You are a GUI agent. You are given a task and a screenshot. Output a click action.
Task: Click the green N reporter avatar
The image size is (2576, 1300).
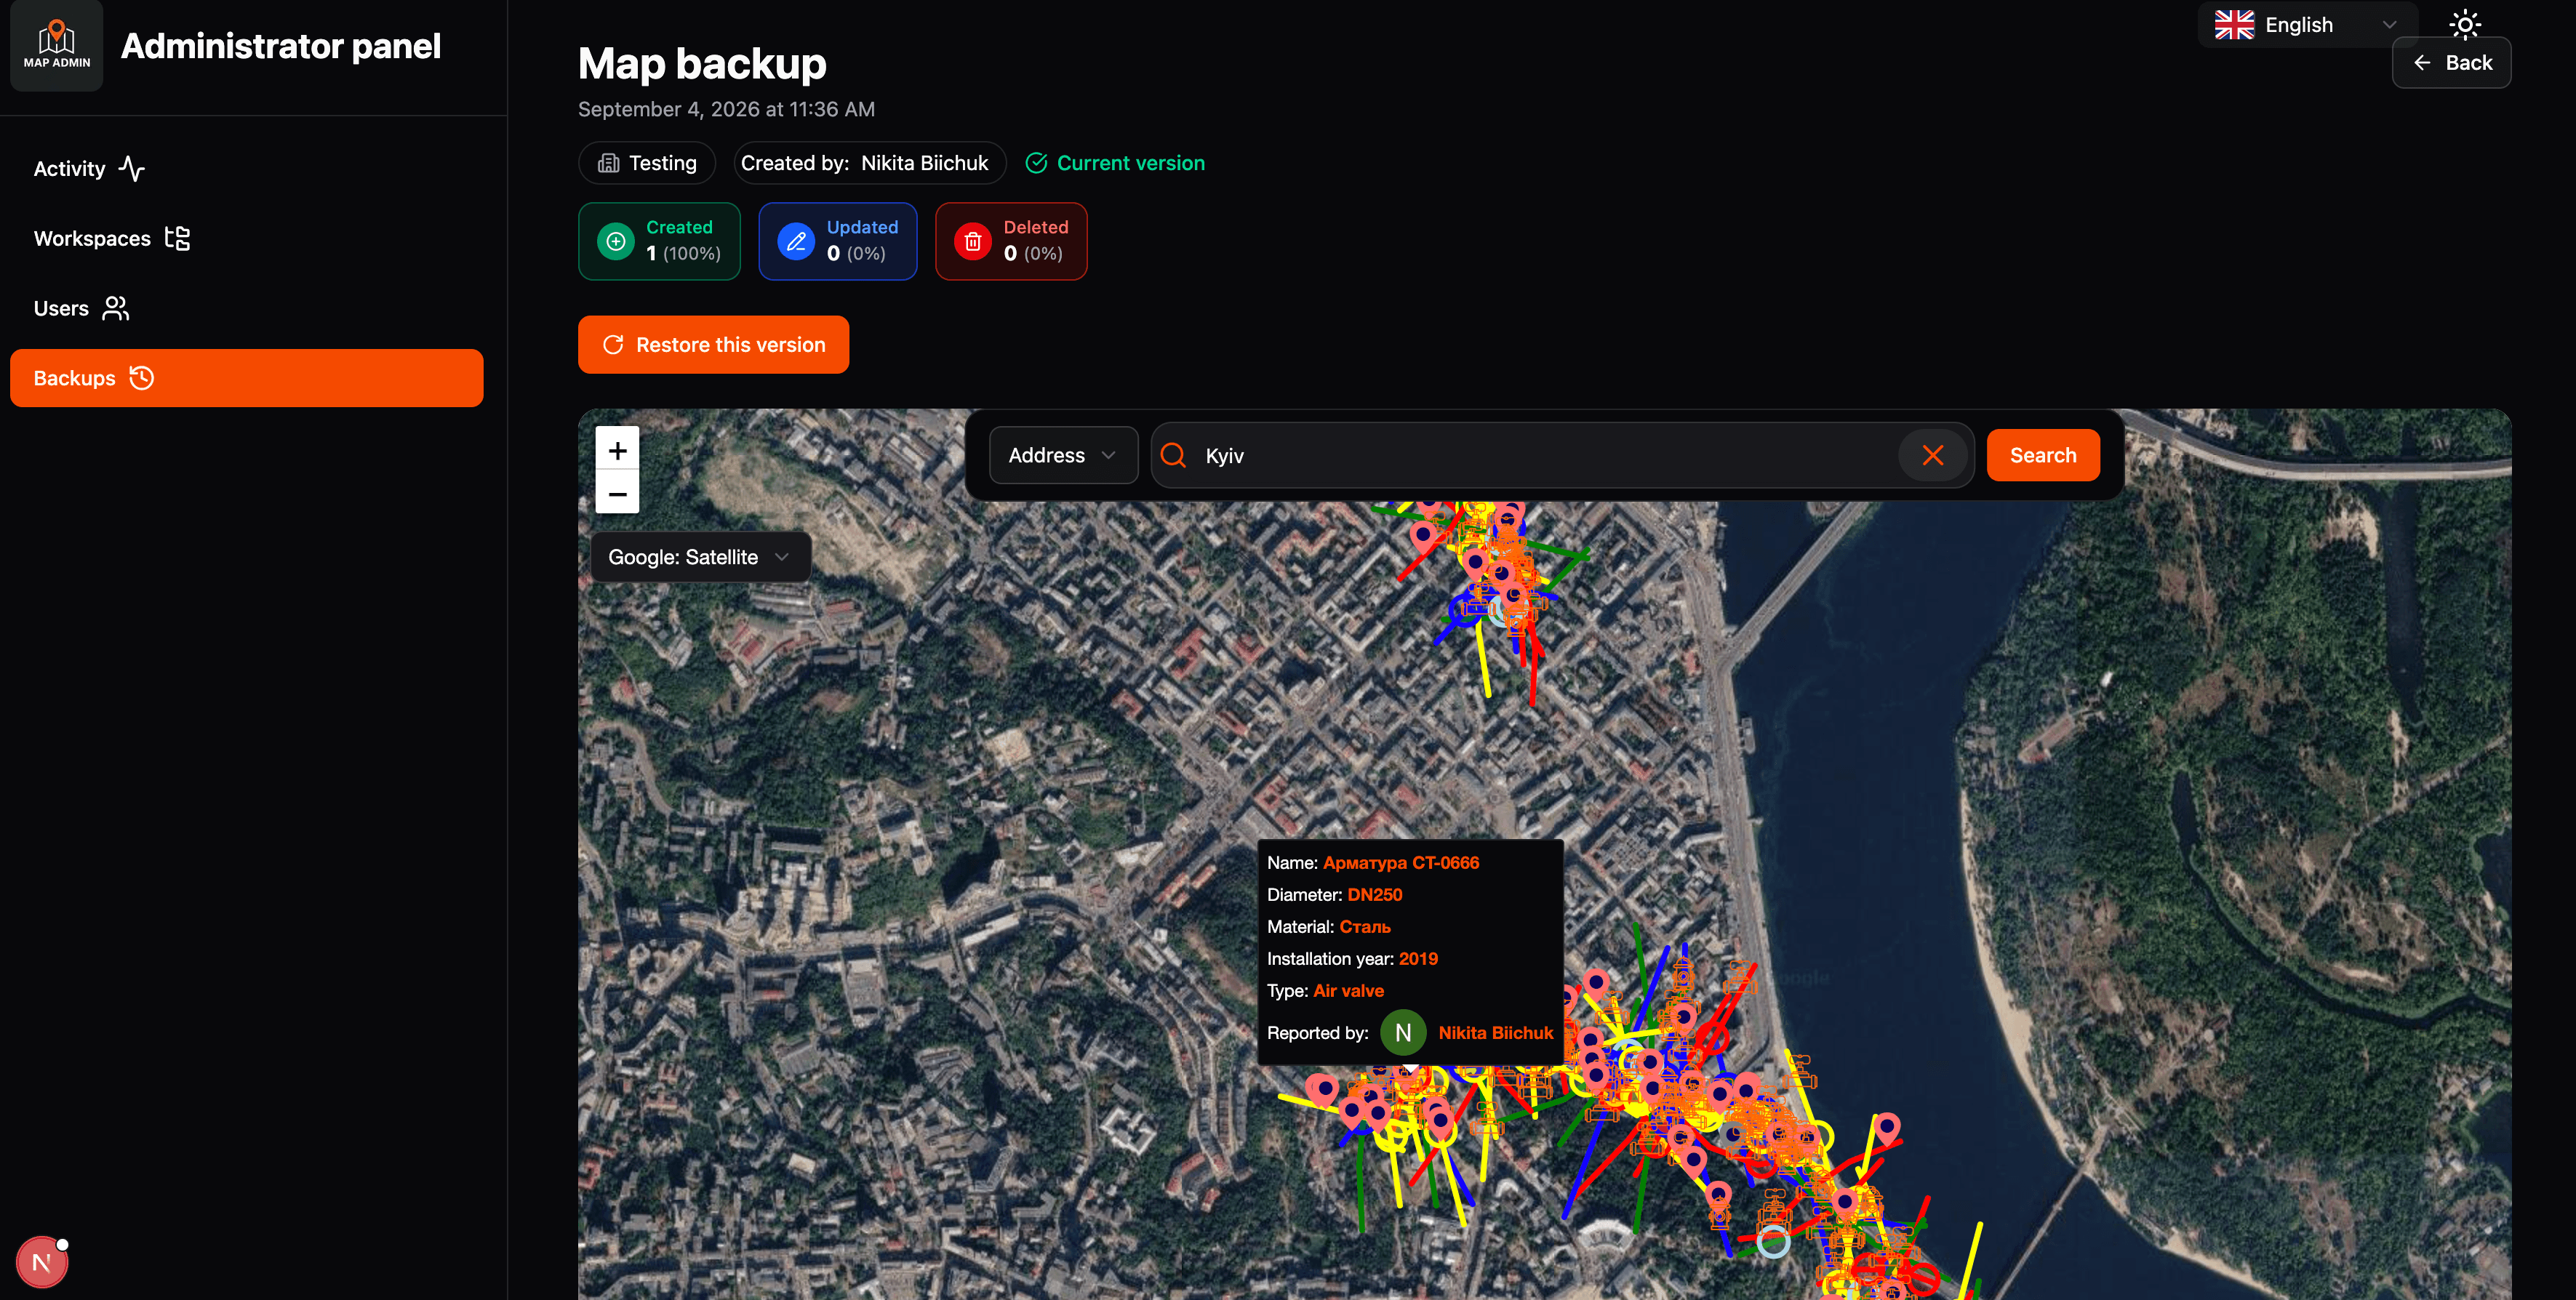coord(1403,1032)
